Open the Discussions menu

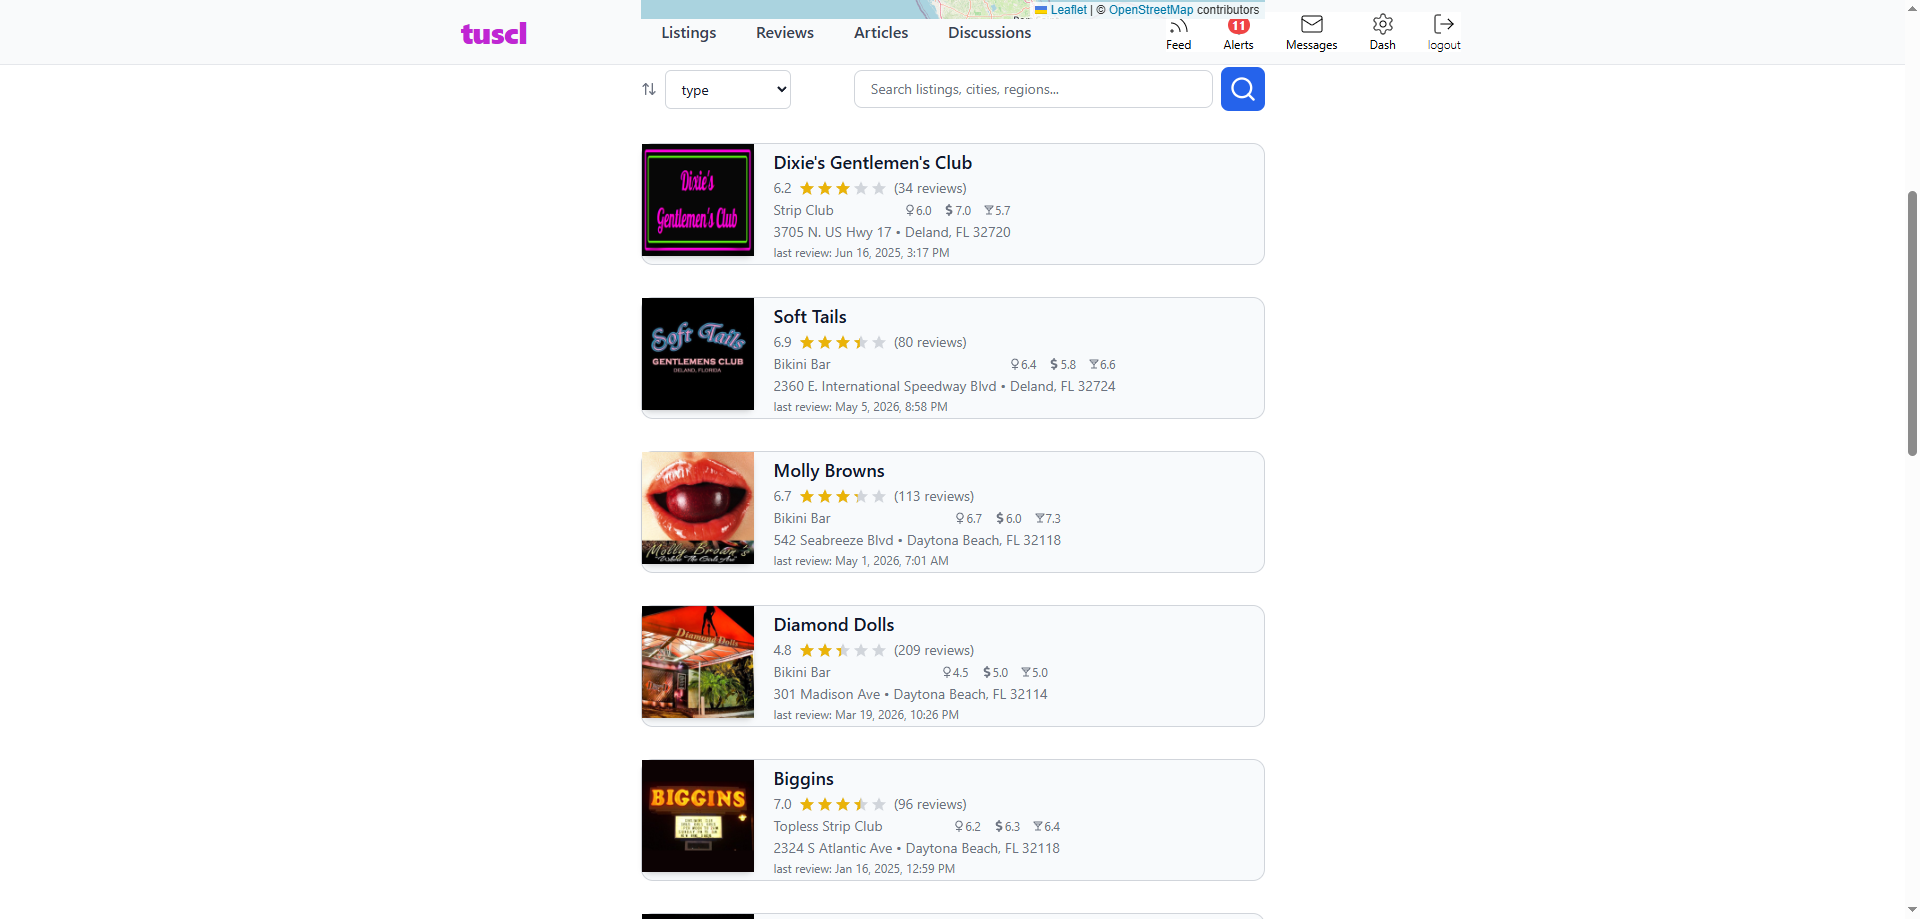tap(989, 33)
